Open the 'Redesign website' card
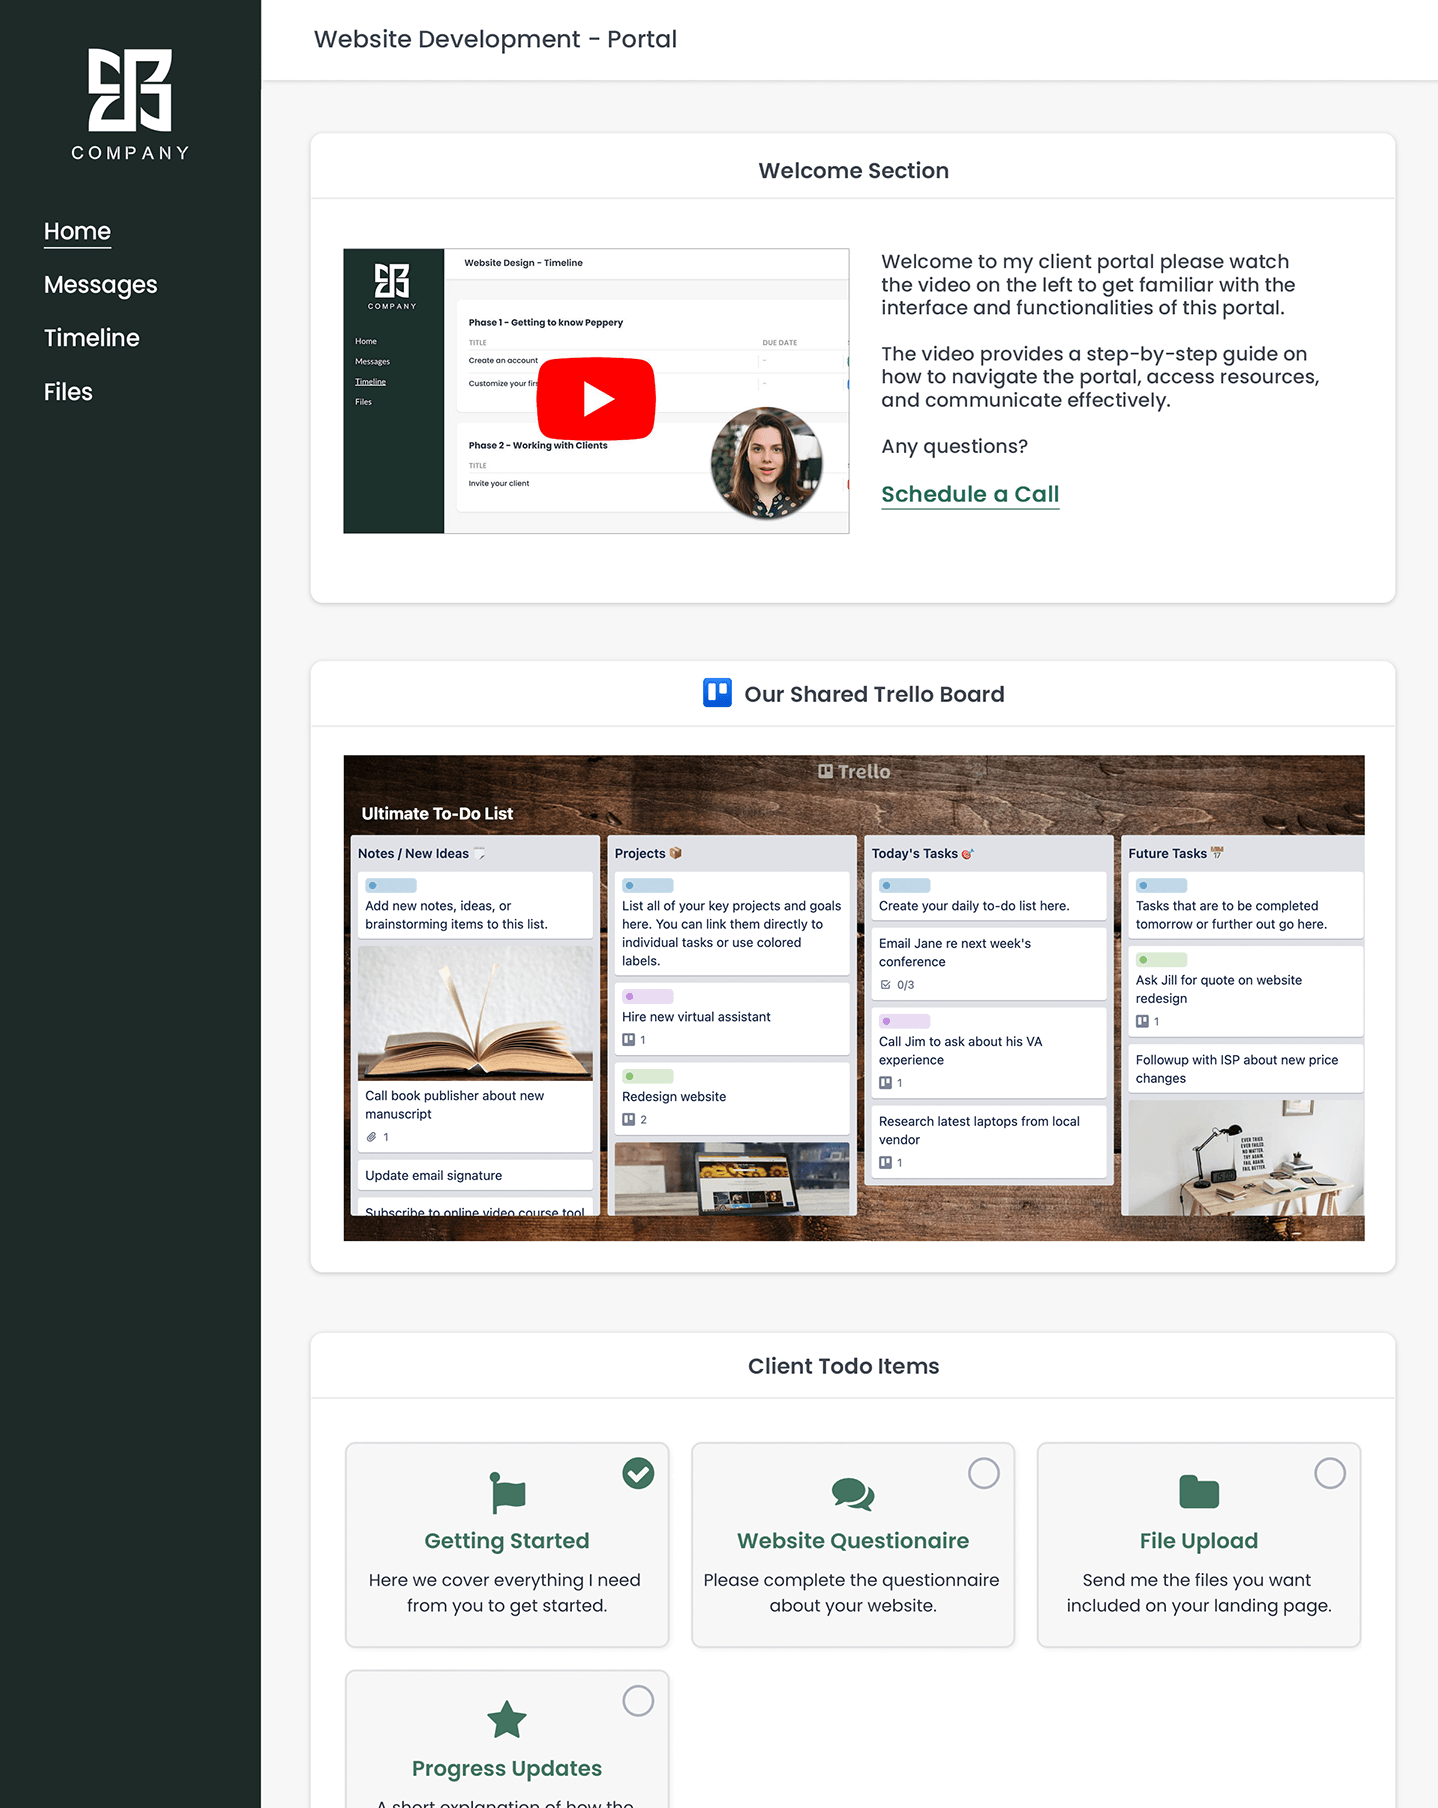This screenshot has width=1438, height=1808. pos(731,1098)
